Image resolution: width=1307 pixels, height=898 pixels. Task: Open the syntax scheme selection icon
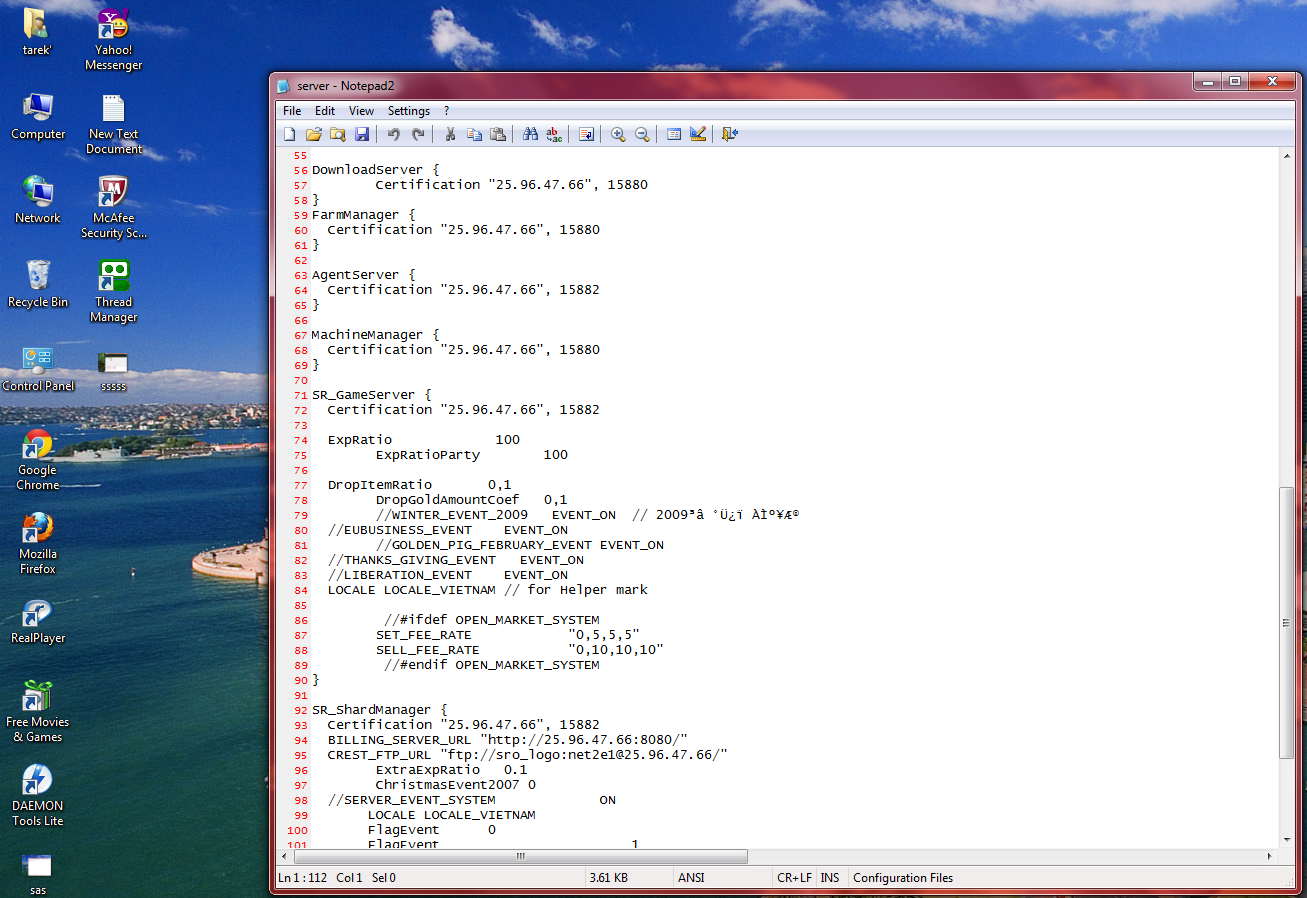click(x=674, y=134)
